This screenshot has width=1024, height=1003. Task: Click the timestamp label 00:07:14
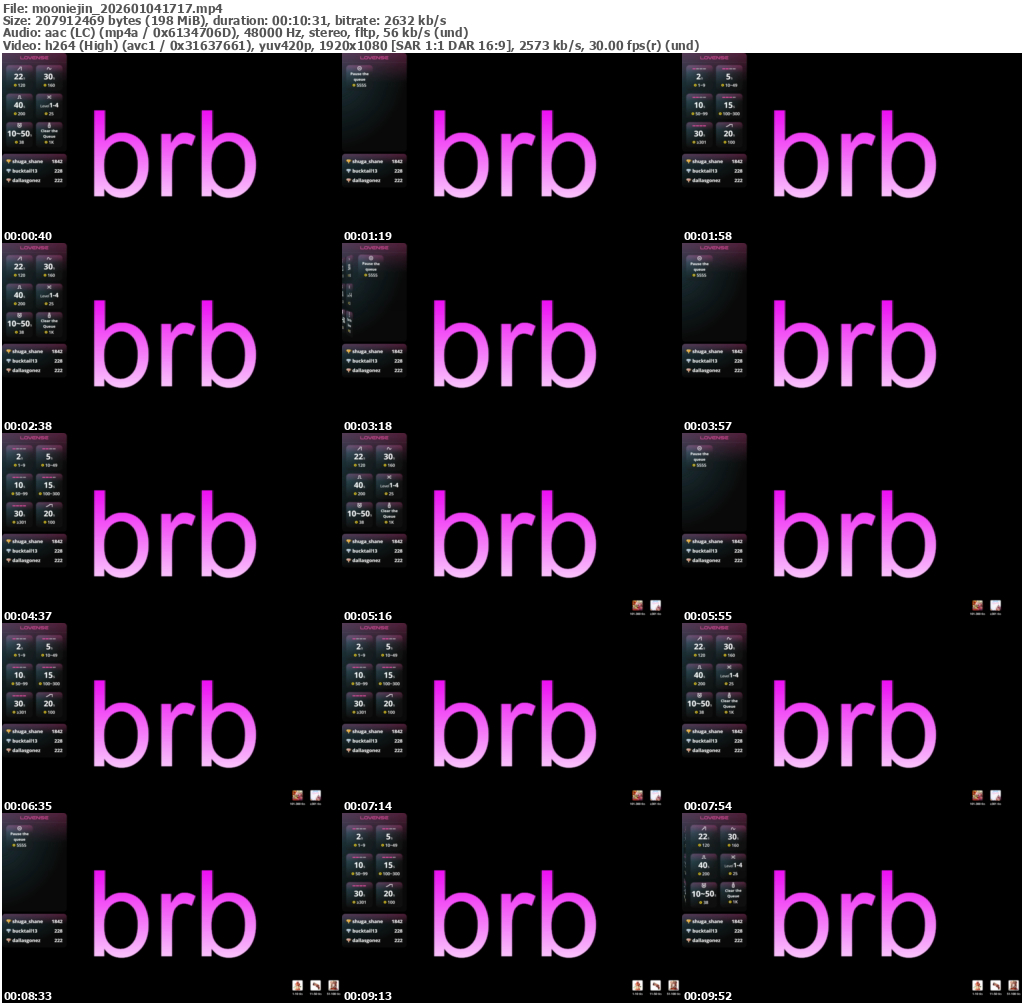point(368,806)
